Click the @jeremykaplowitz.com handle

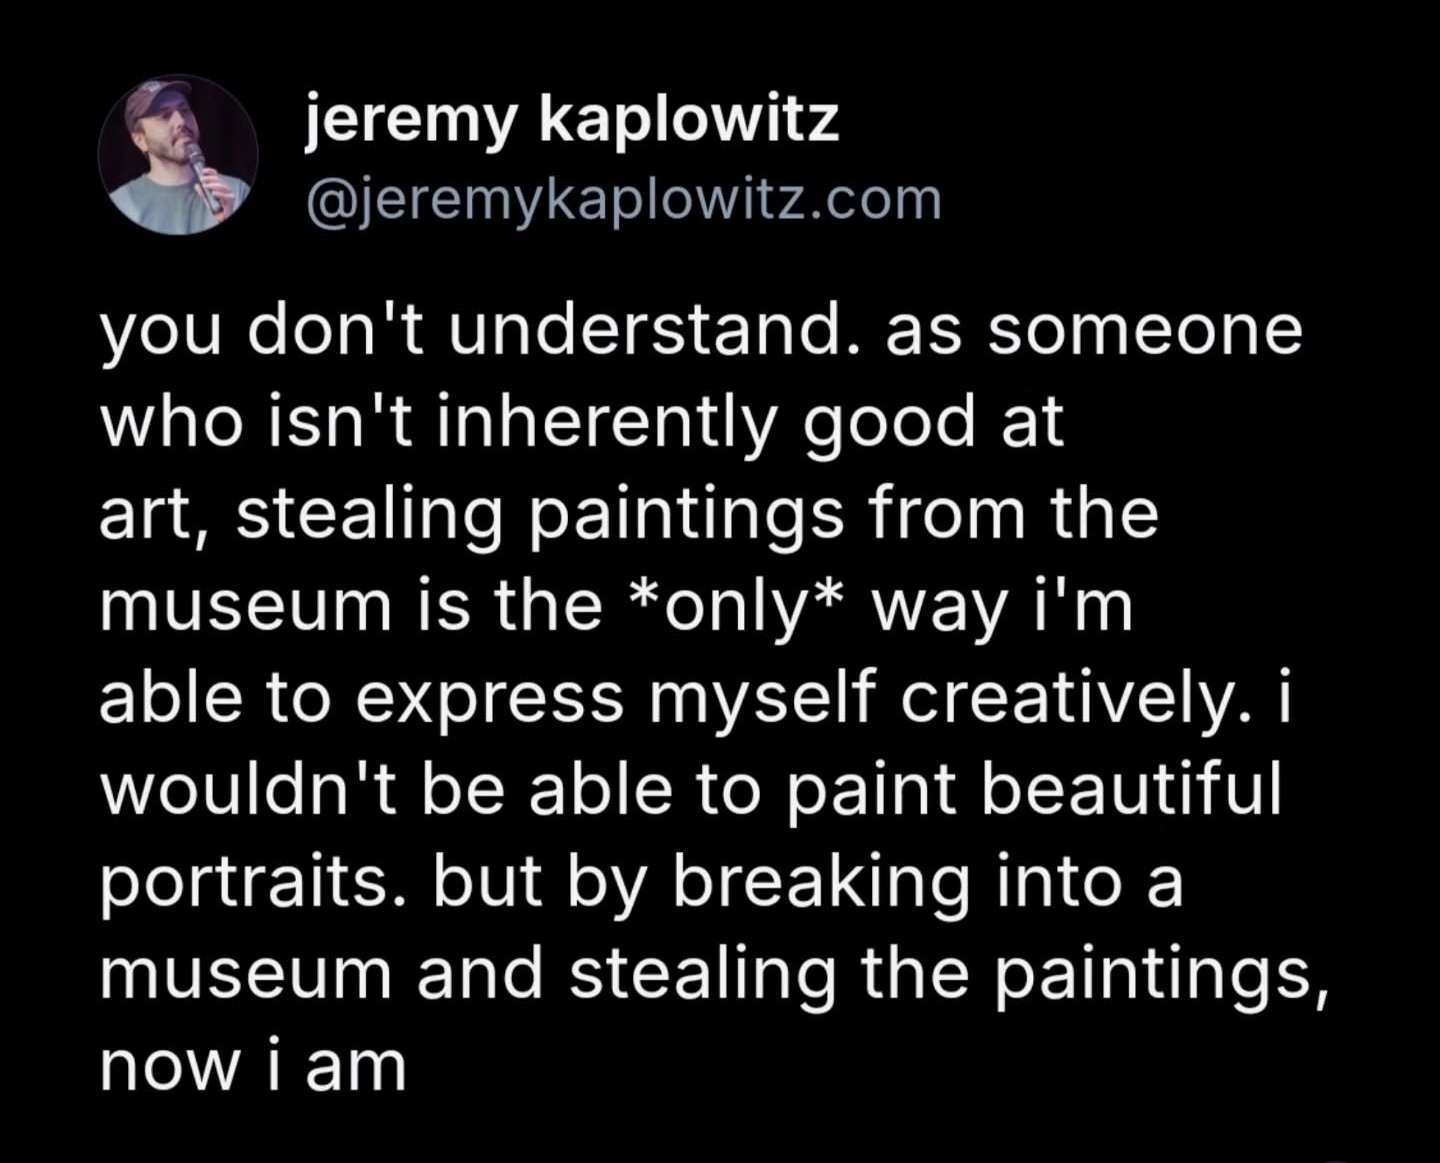622,199
